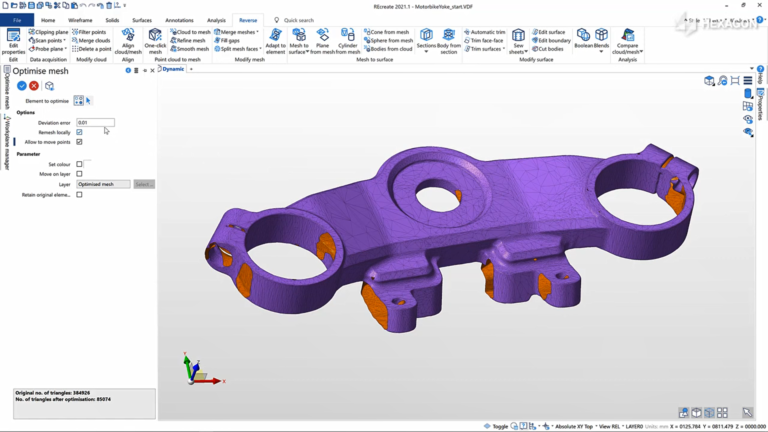This screenshot has height=432, width=768.
Task: Select the Align cloud/mesh tool
Action: [128, 41]
